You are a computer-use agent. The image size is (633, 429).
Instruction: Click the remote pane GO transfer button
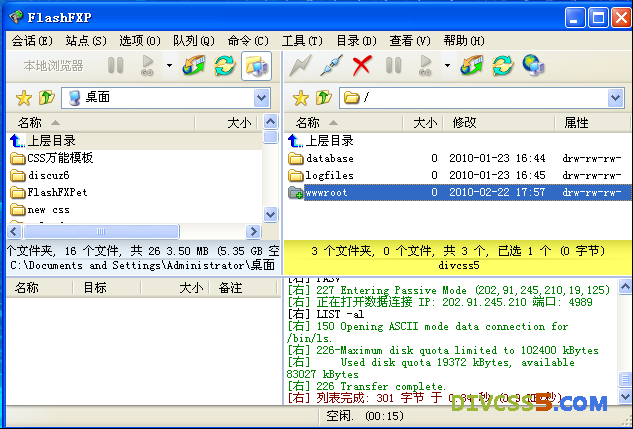click(425, 65)
